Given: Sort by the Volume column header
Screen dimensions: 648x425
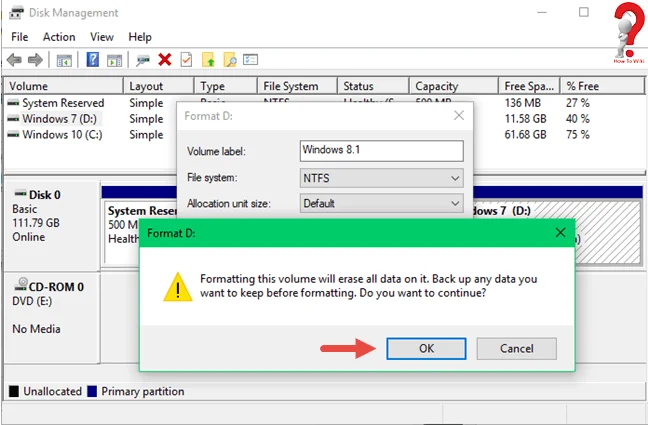Looking at the screenshot, I should (64, 86).
